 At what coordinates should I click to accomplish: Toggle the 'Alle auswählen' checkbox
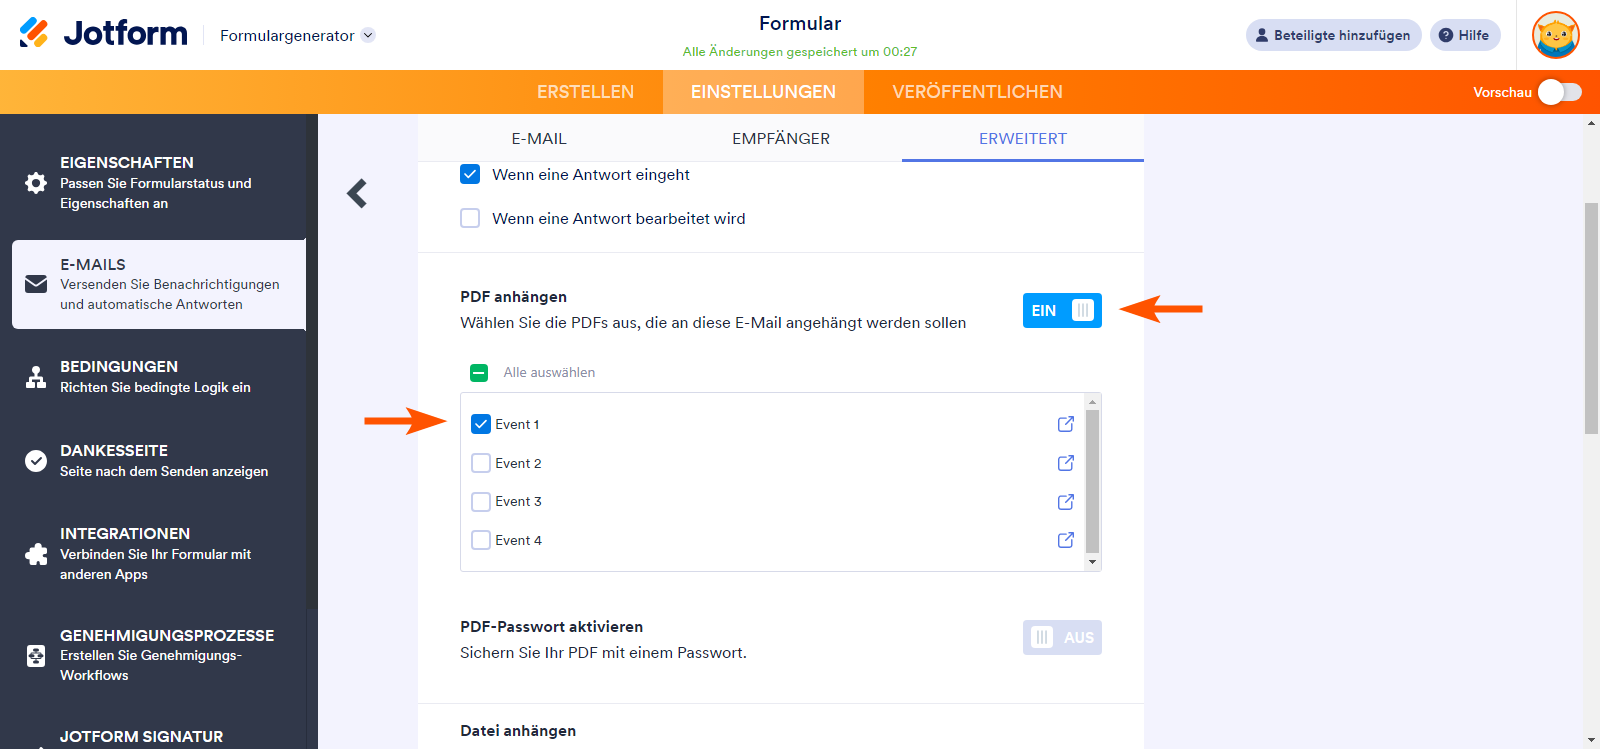tap(479, 373)
